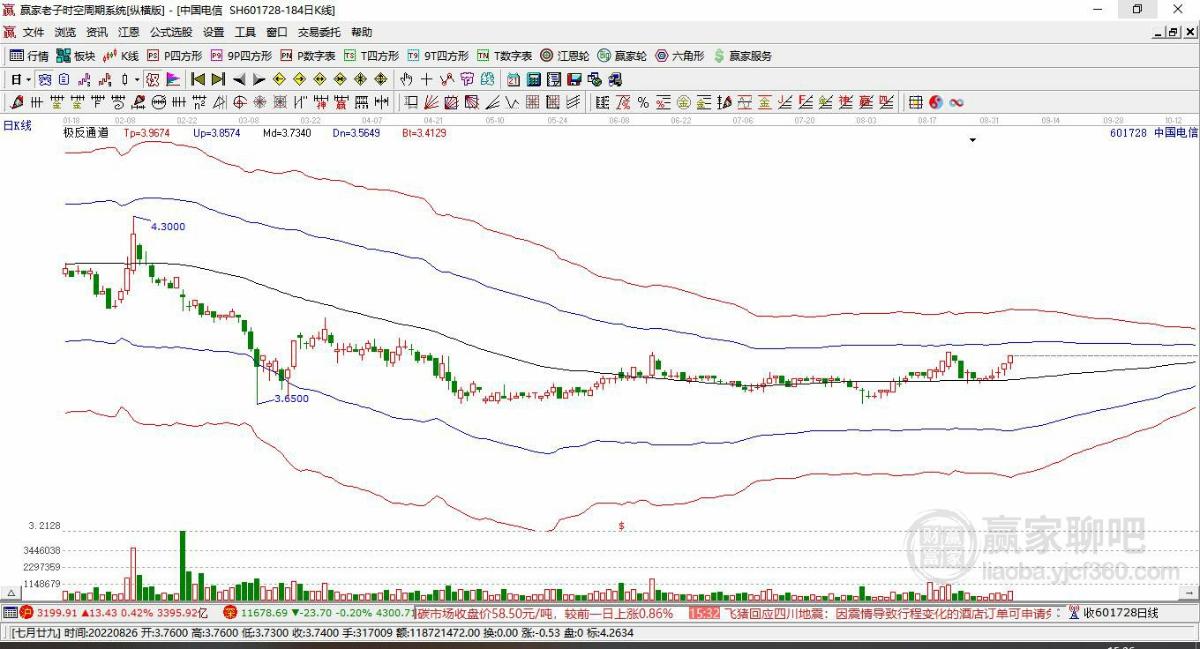Screen dimensions: 1200x649
Task: Click the flag icon in toolbar
Action: (x=173, y=79)
